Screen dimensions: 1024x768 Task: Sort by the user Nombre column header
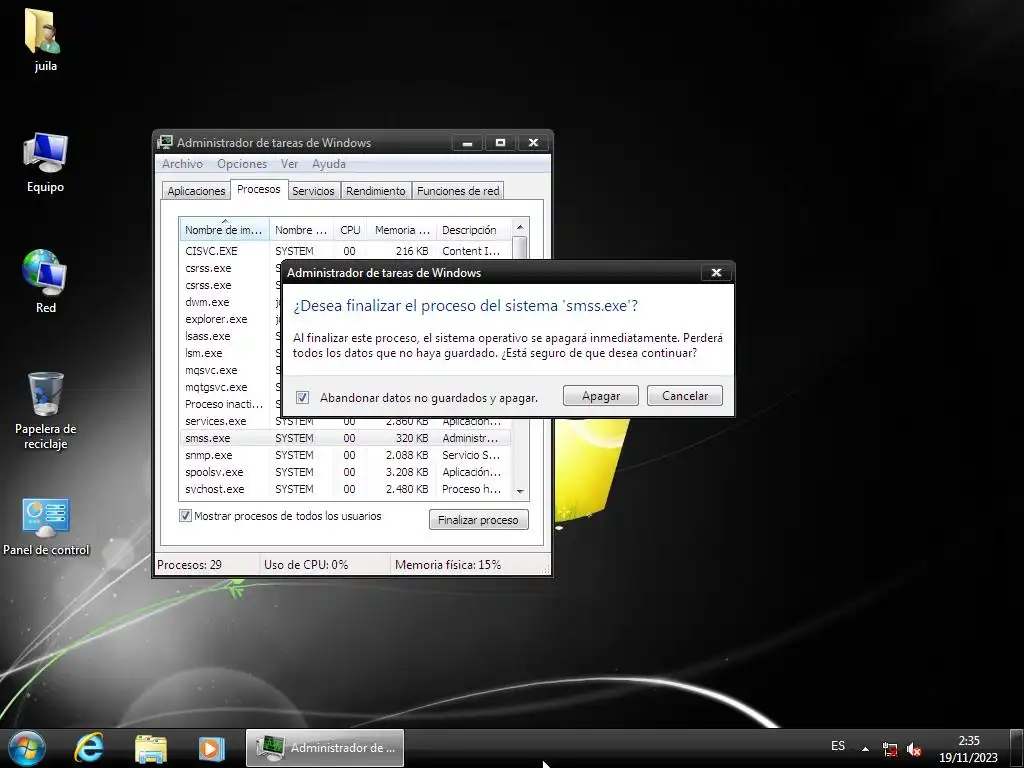tap(301, 230)
